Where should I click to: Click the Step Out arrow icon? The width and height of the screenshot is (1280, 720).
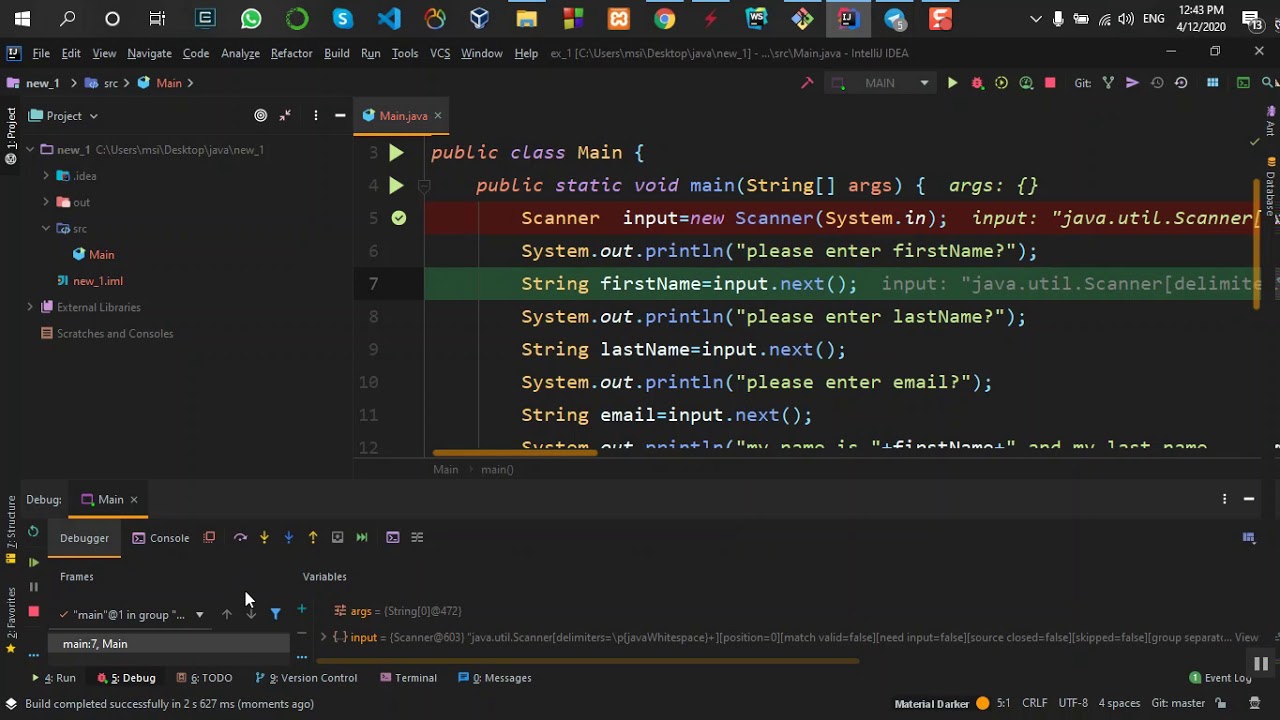coord(313,538)
